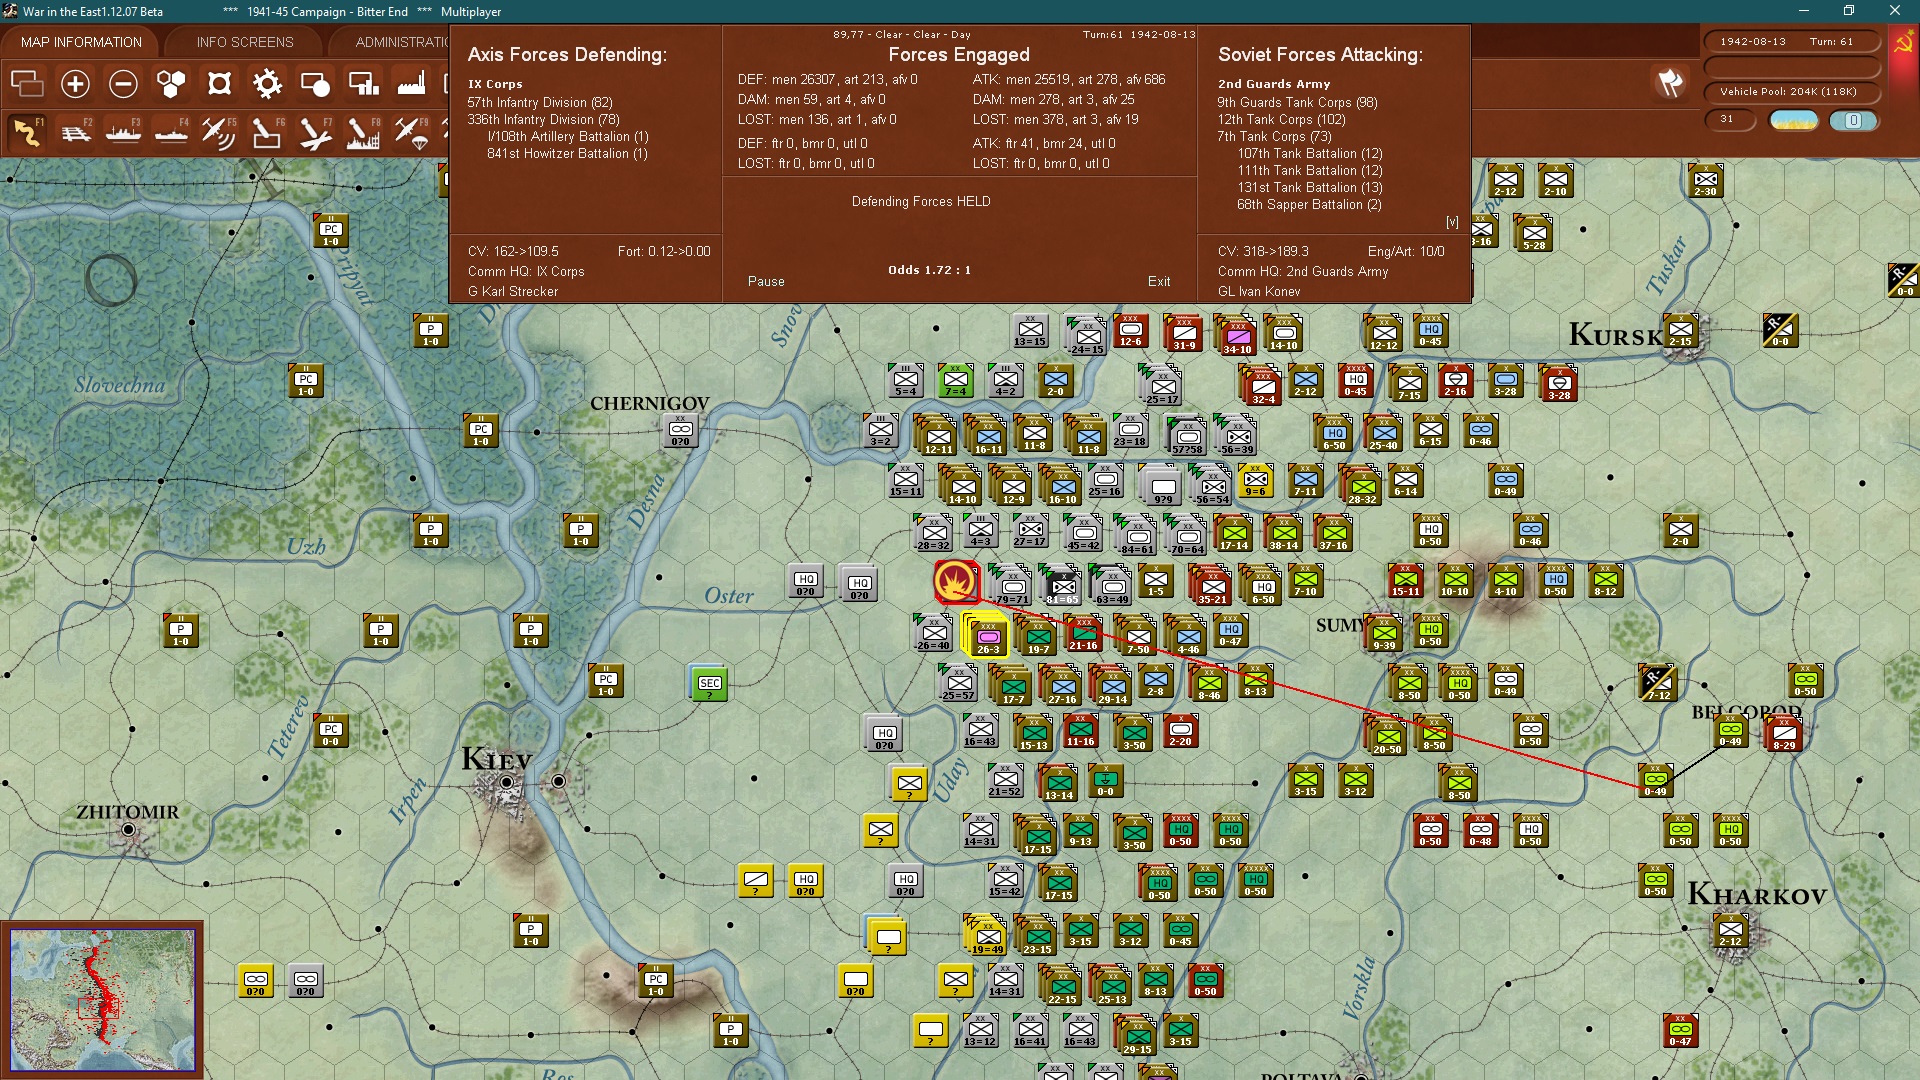Pause the battle resolution display
Viewport: 1920px width, 1080px height.
pos(766,282)
